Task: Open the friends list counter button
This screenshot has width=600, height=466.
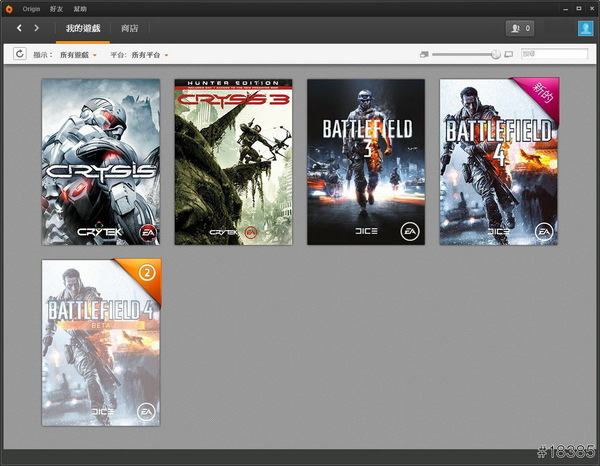Action: [520, 29]
